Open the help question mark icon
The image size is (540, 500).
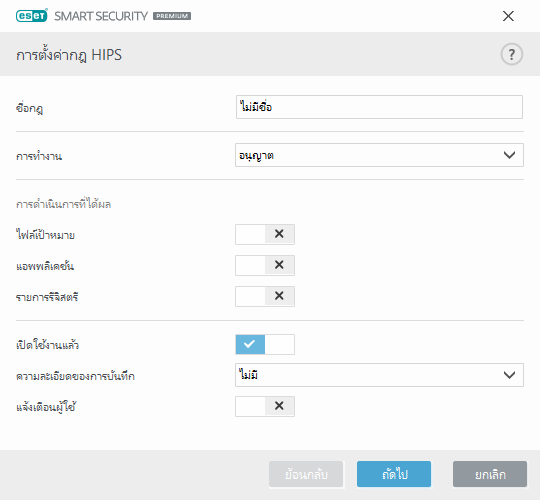(x=511, y=54)
